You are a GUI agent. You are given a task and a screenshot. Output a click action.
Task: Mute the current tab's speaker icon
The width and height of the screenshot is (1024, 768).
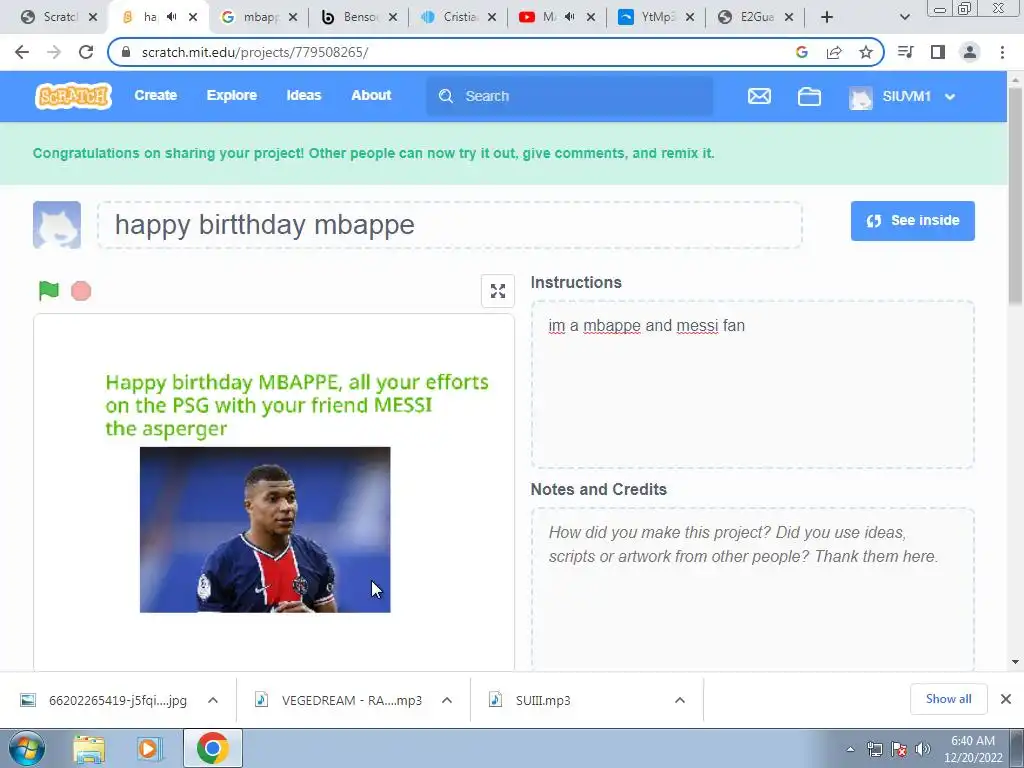[x=172, y=17]
